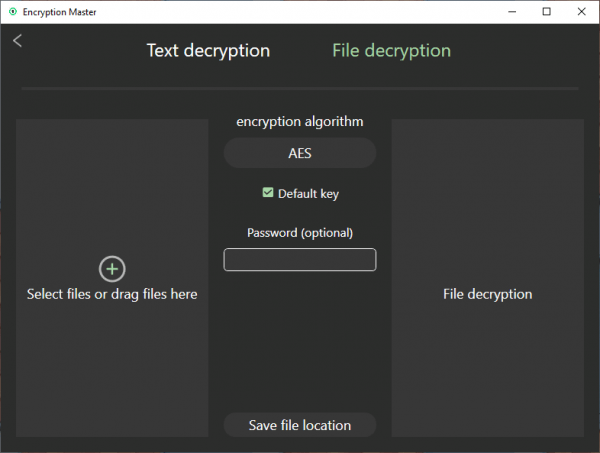Click 'Select files or drag files here' text
The width and height of the screenshot is (600, 453).
coord(112,294)
